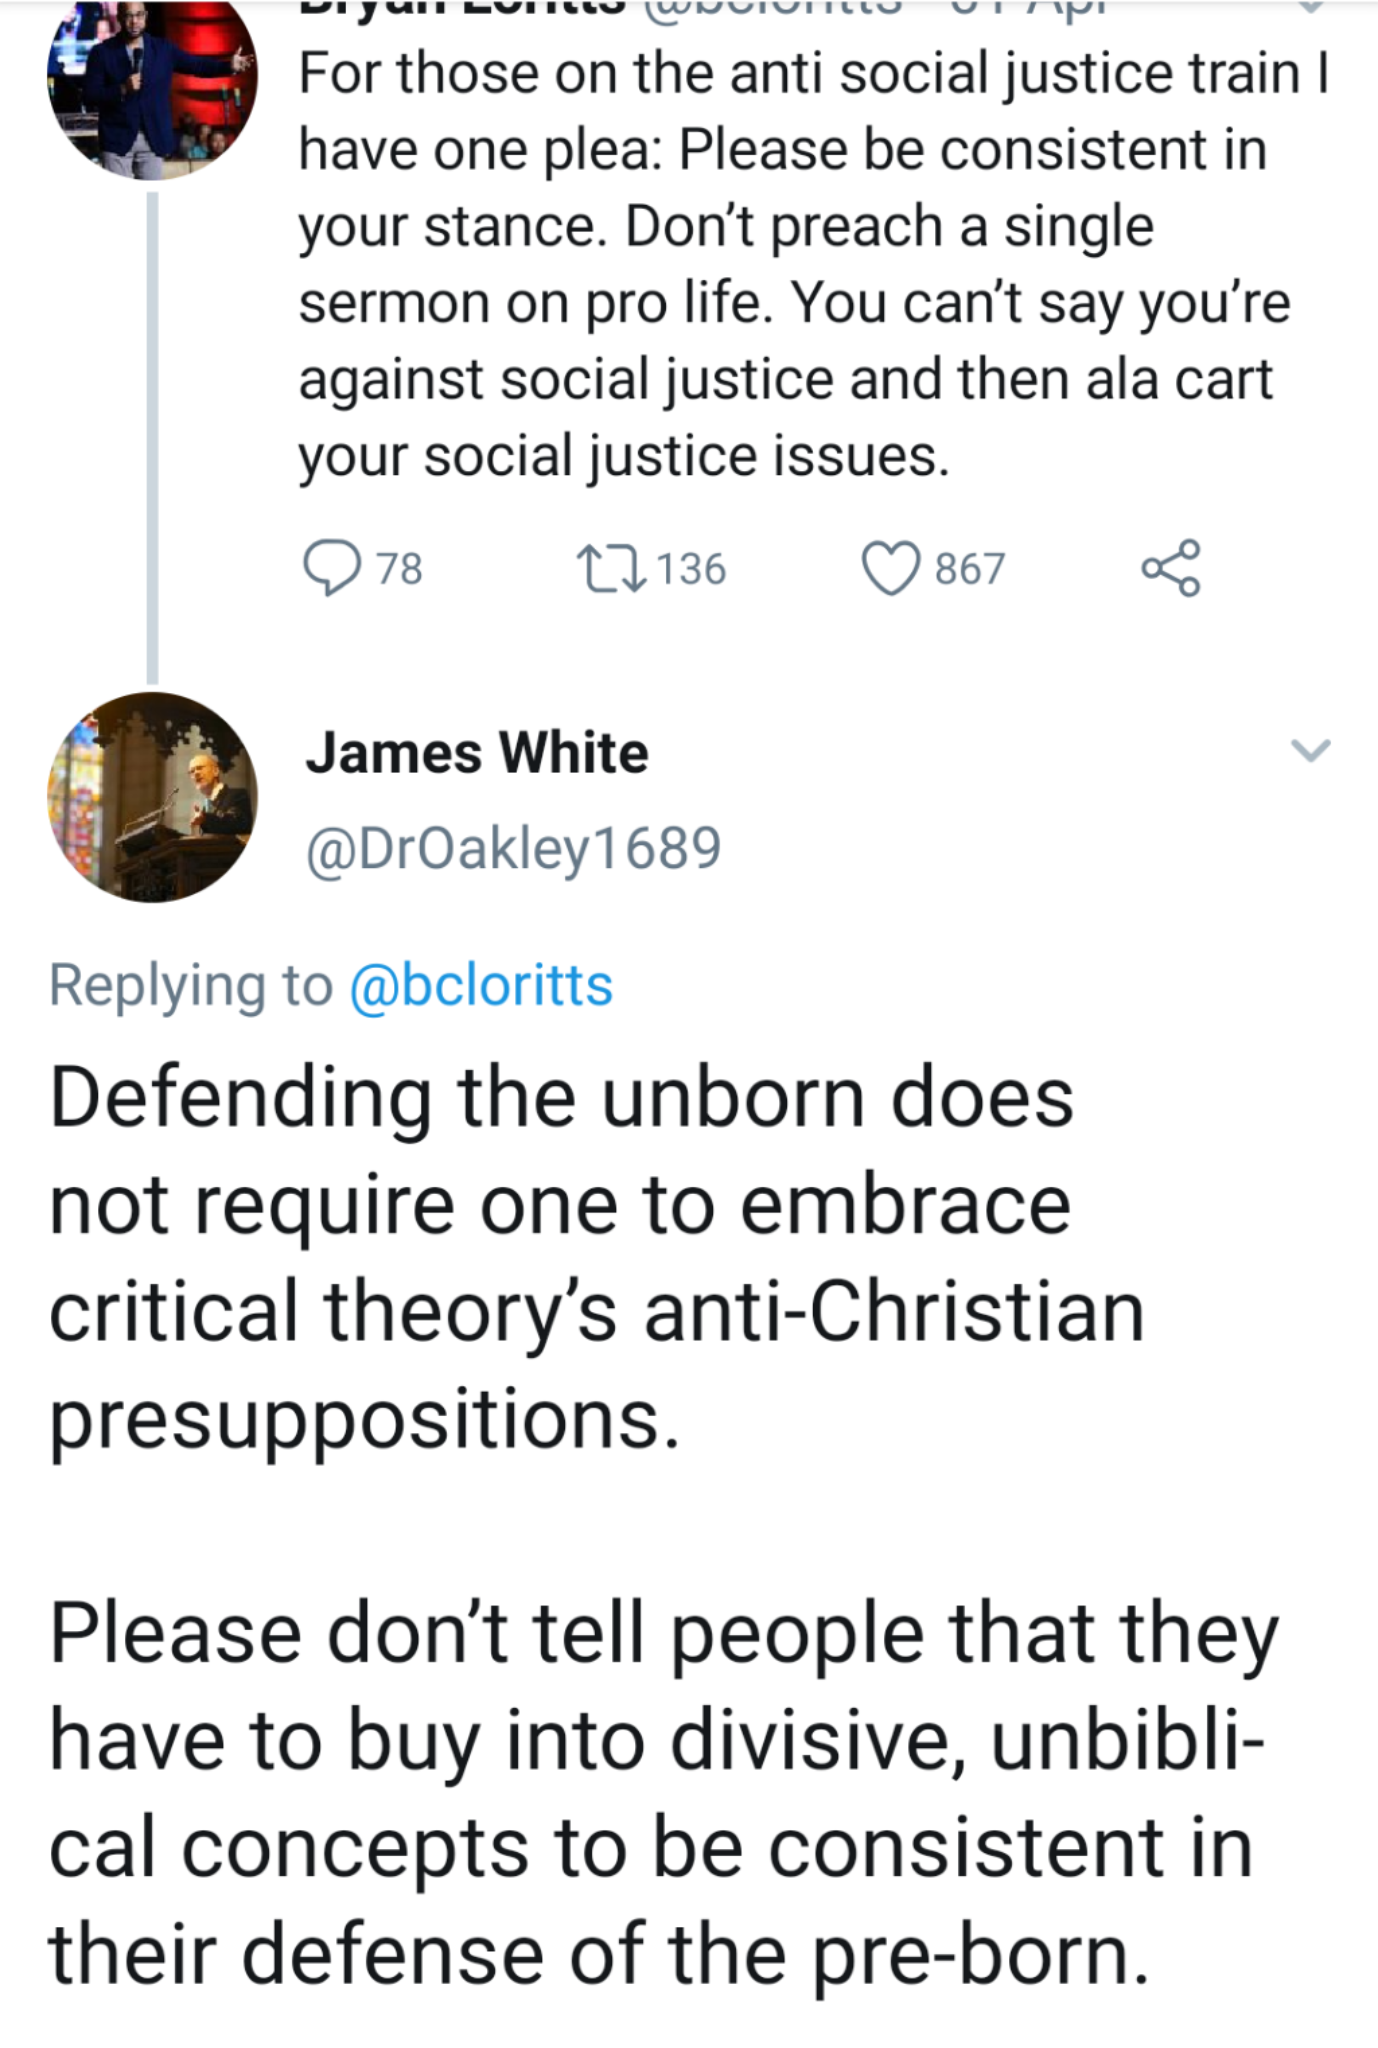The width and height of the screenshot is (1378, 2048).
Task: Open James White's profile avatar
Action: point(152,797)
